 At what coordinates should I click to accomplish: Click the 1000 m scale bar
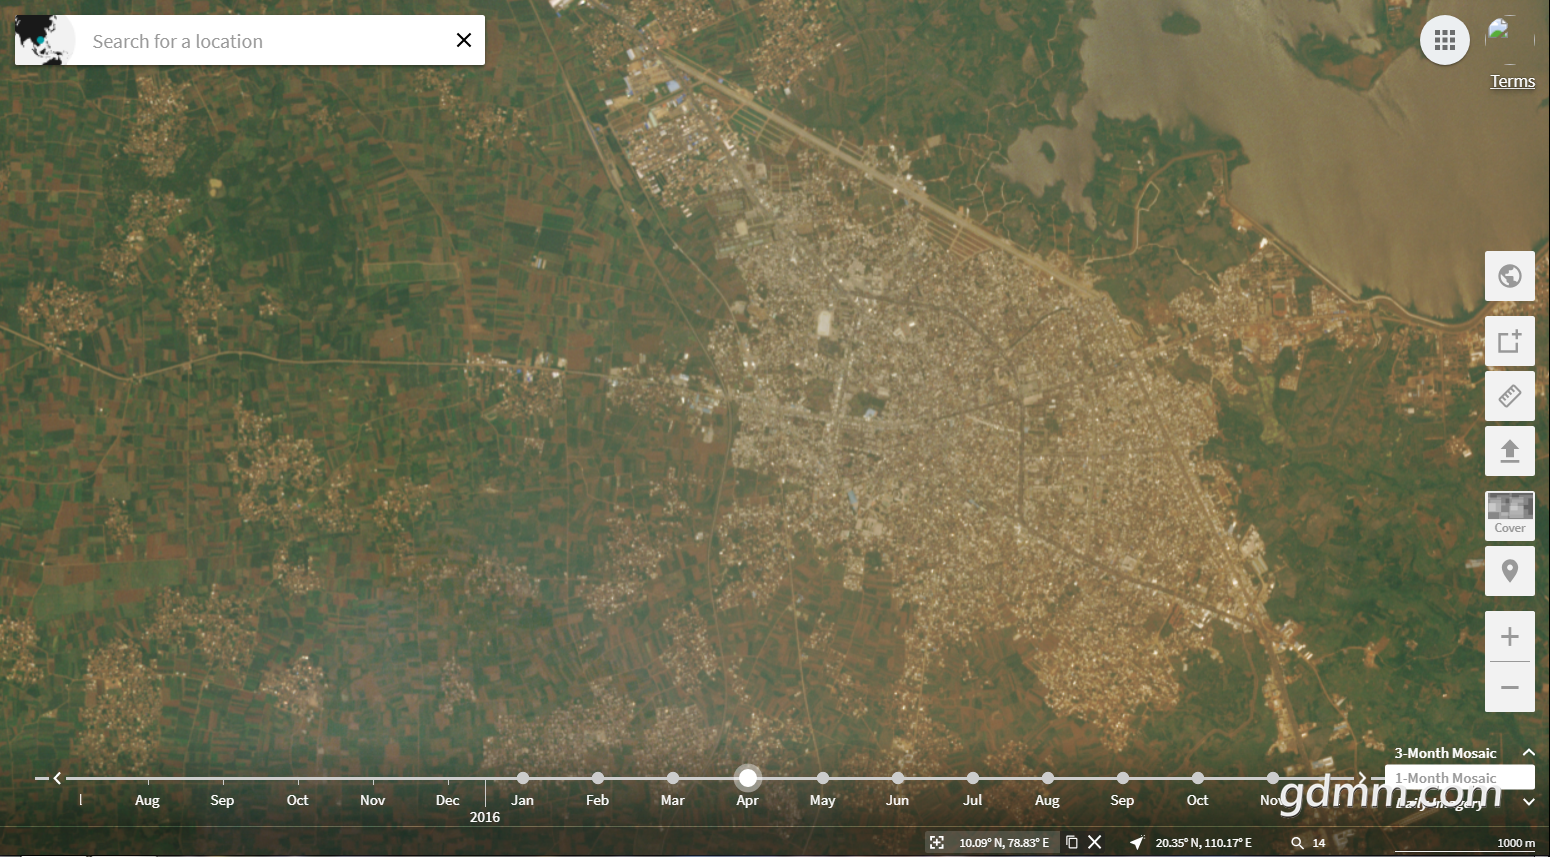click(x=1465, y=845)
